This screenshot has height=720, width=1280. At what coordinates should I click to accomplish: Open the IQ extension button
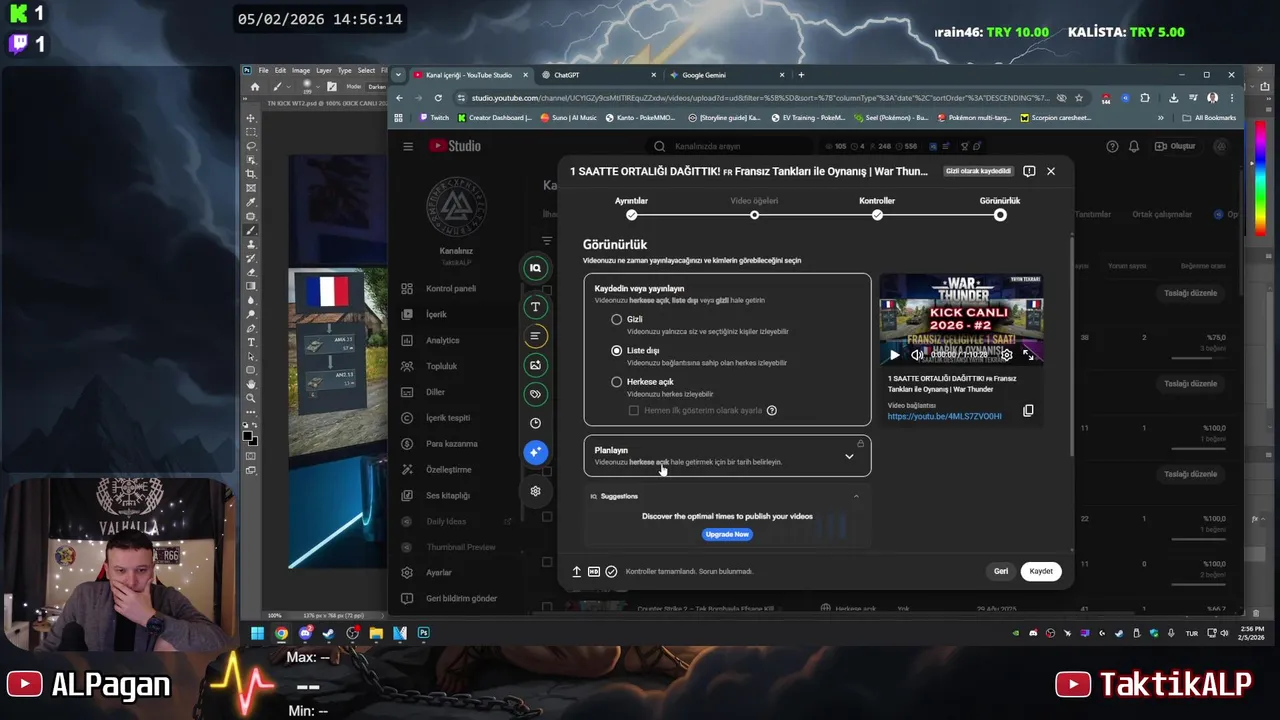point(535,268)
